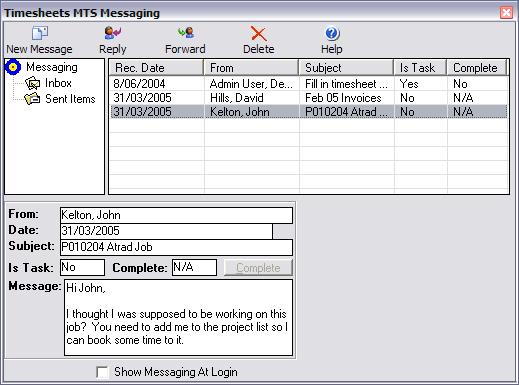This screenshot has width=519, height=385.
Task: Click the disabled Complete button
Action: click(258, 268)
